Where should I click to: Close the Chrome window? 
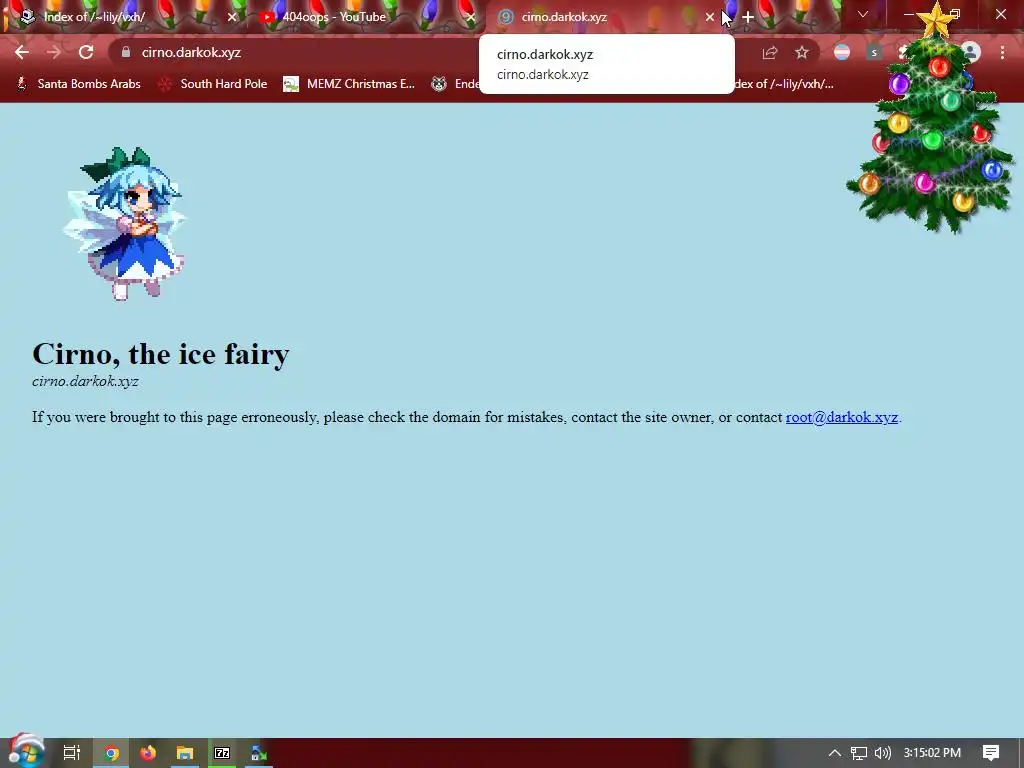coord(1000,14)
